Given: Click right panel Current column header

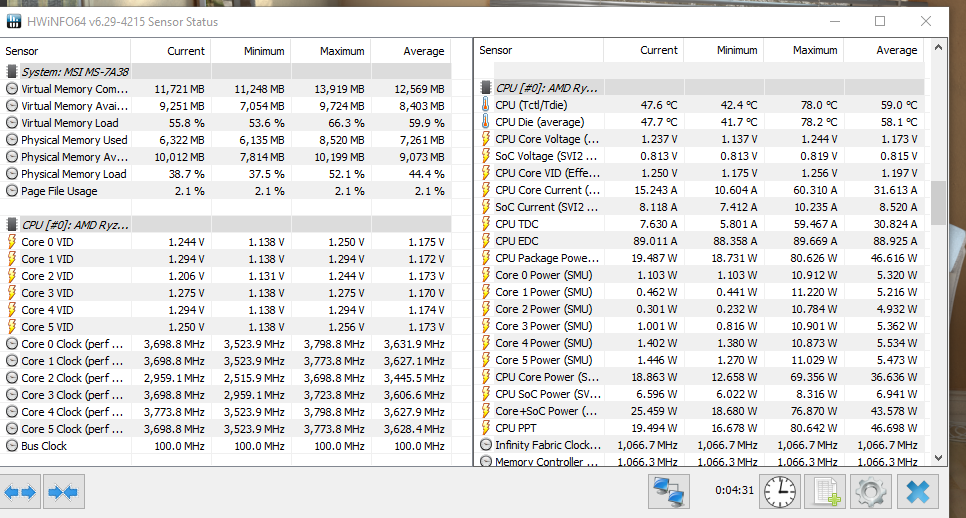Looking at the screenshot, I should pyautogui.click(x=644, y=51).
